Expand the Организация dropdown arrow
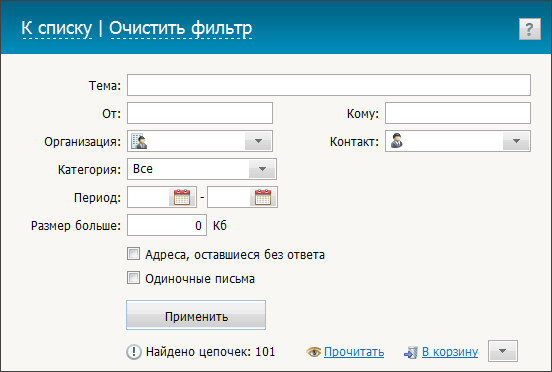This screenshot has width=552, height=372. pyautogui.click(x=258, y=141)
